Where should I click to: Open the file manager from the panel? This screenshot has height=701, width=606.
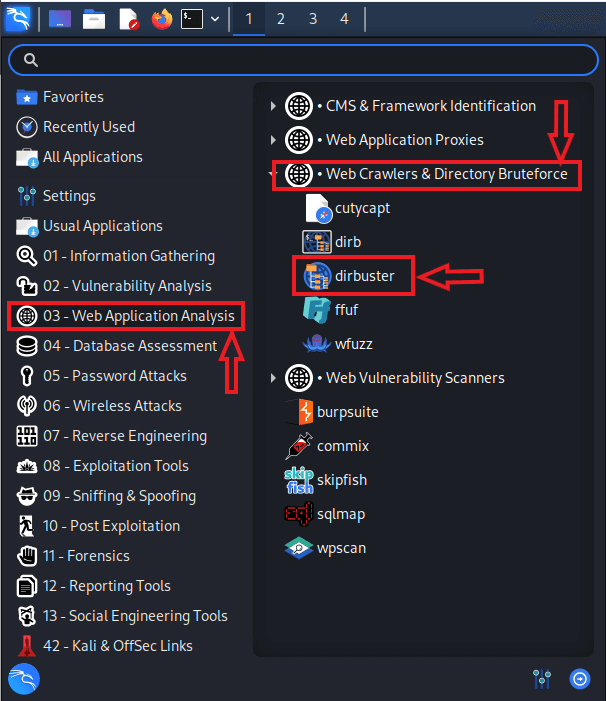pyautogui.click(x=94, y=19)
